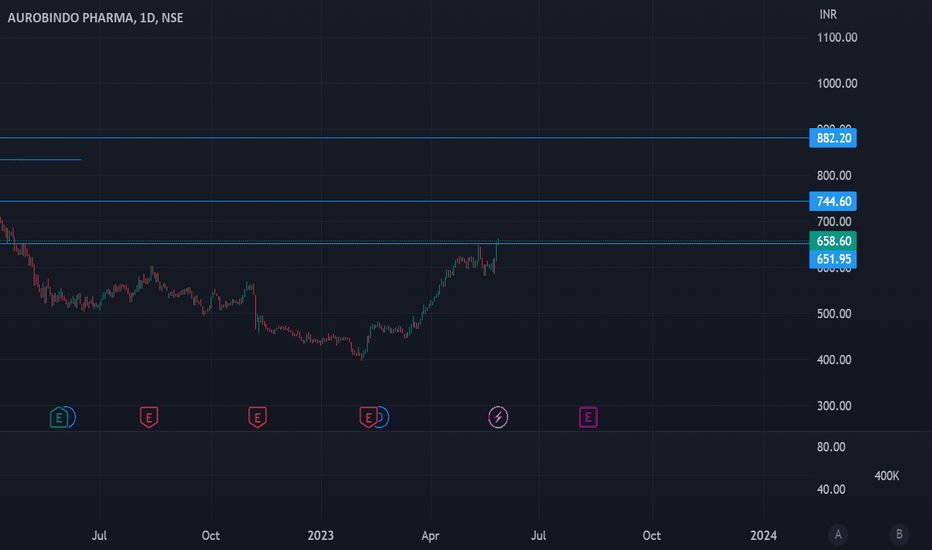
Task: Click the AUROBINDO PHARMA, 1D, NSE title
Action: click(x=95, y=18)
